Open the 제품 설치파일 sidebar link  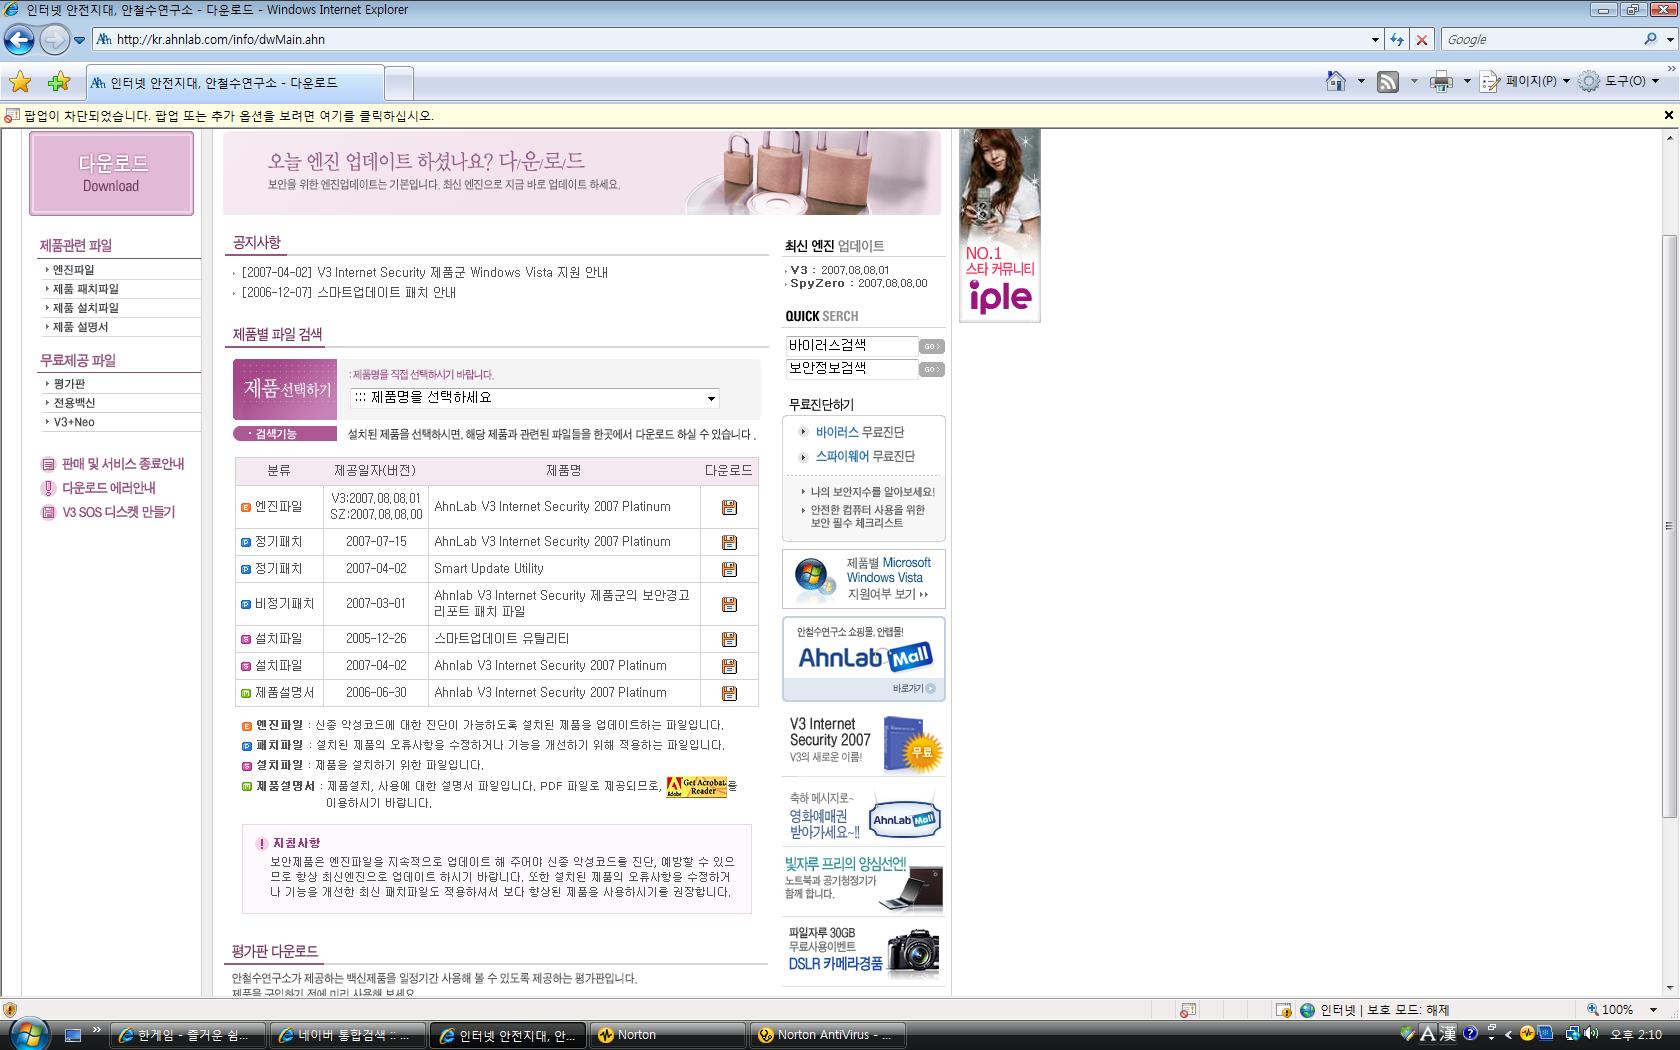[85, 308]
